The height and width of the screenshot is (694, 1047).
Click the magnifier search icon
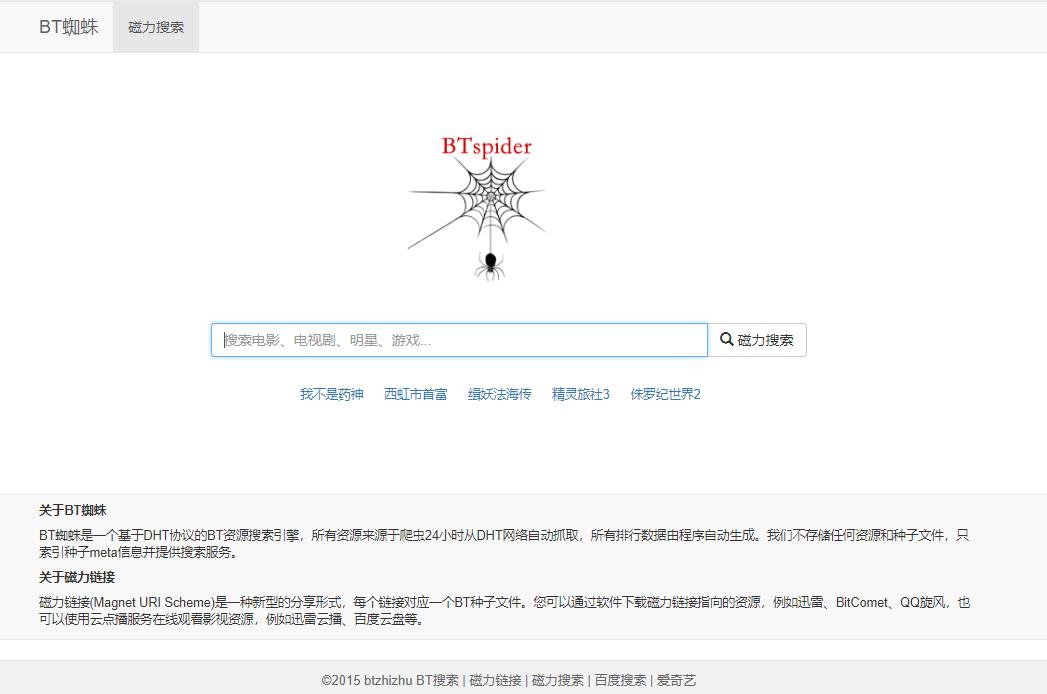tap(726, 340)
